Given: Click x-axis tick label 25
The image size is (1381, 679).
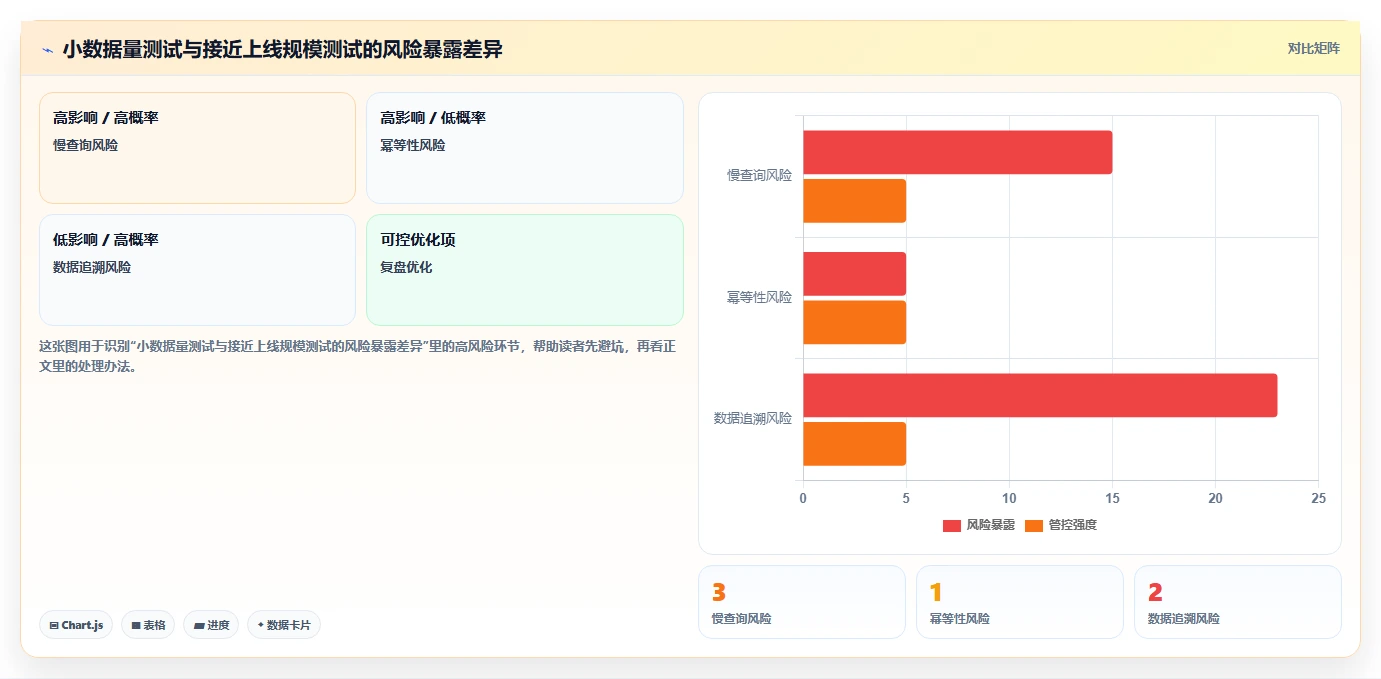Looking at the screenshot, I should pyautogui.click(x=1318, y=498).
